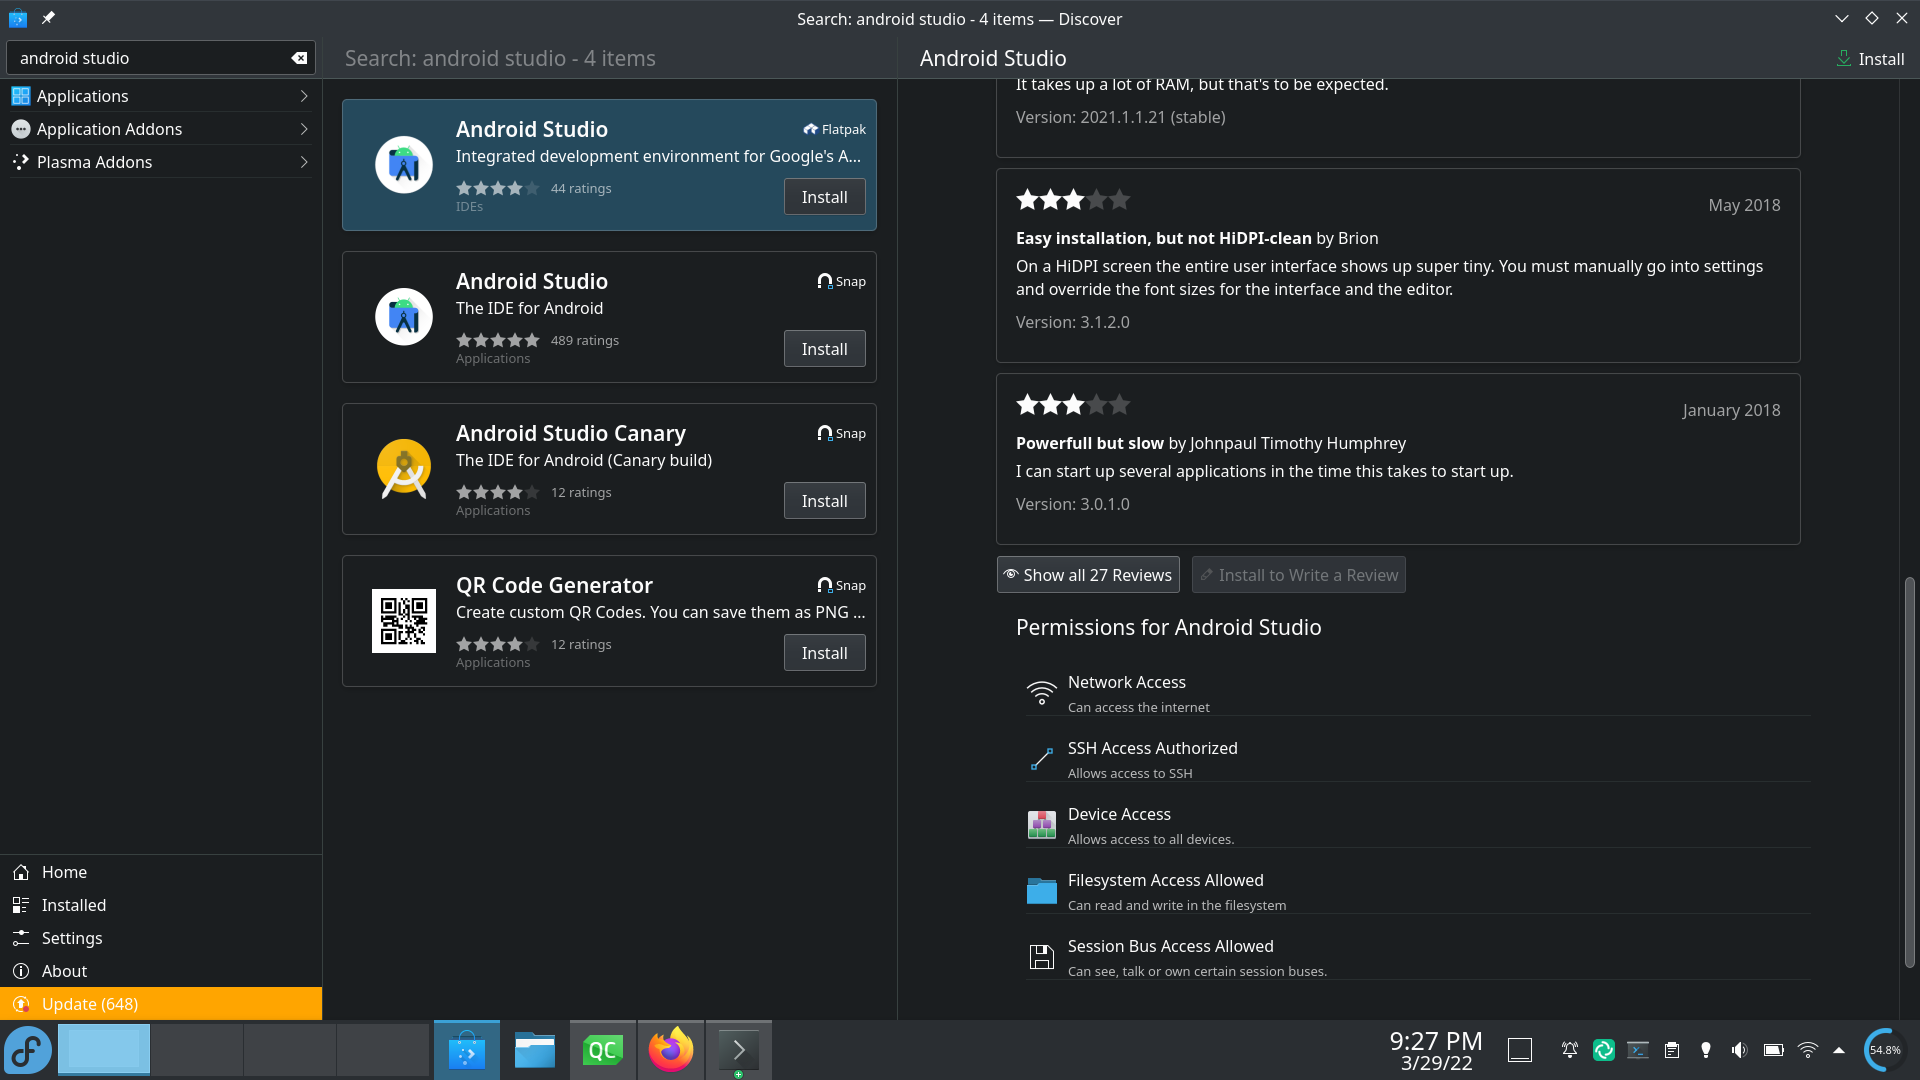Clear the android studio search field
This screenshot has width=1920, height=1080.
tap(299, 58)
